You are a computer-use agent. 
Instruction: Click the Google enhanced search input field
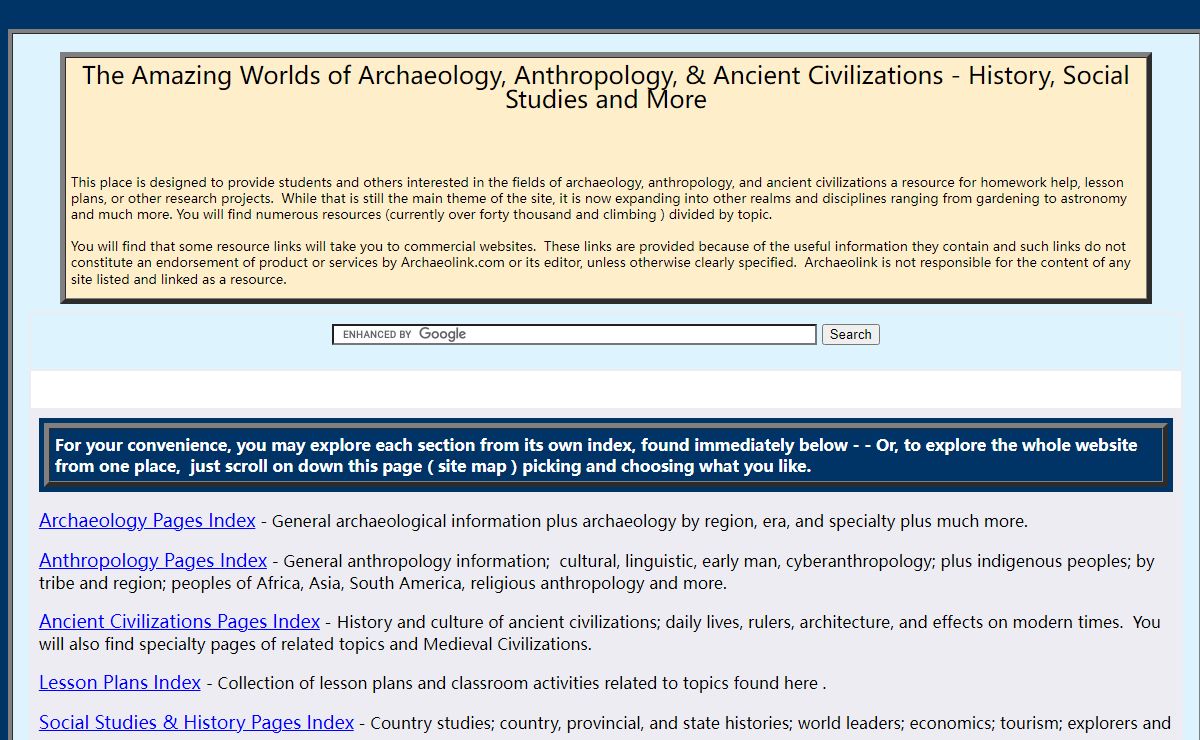pos(574,334)
